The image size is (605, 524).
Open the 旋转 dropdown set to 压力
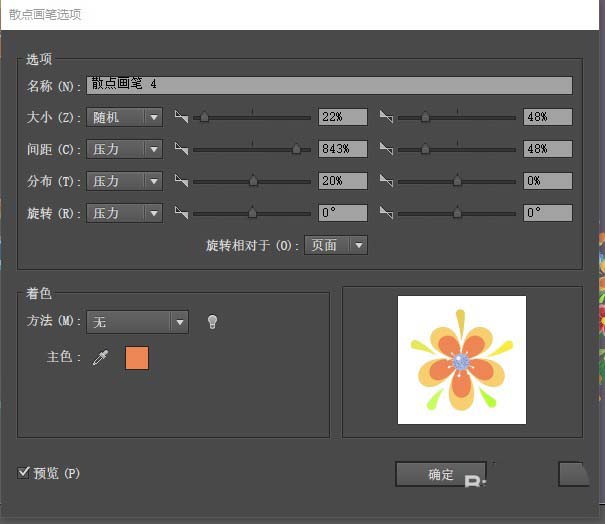tap(124, 213)
